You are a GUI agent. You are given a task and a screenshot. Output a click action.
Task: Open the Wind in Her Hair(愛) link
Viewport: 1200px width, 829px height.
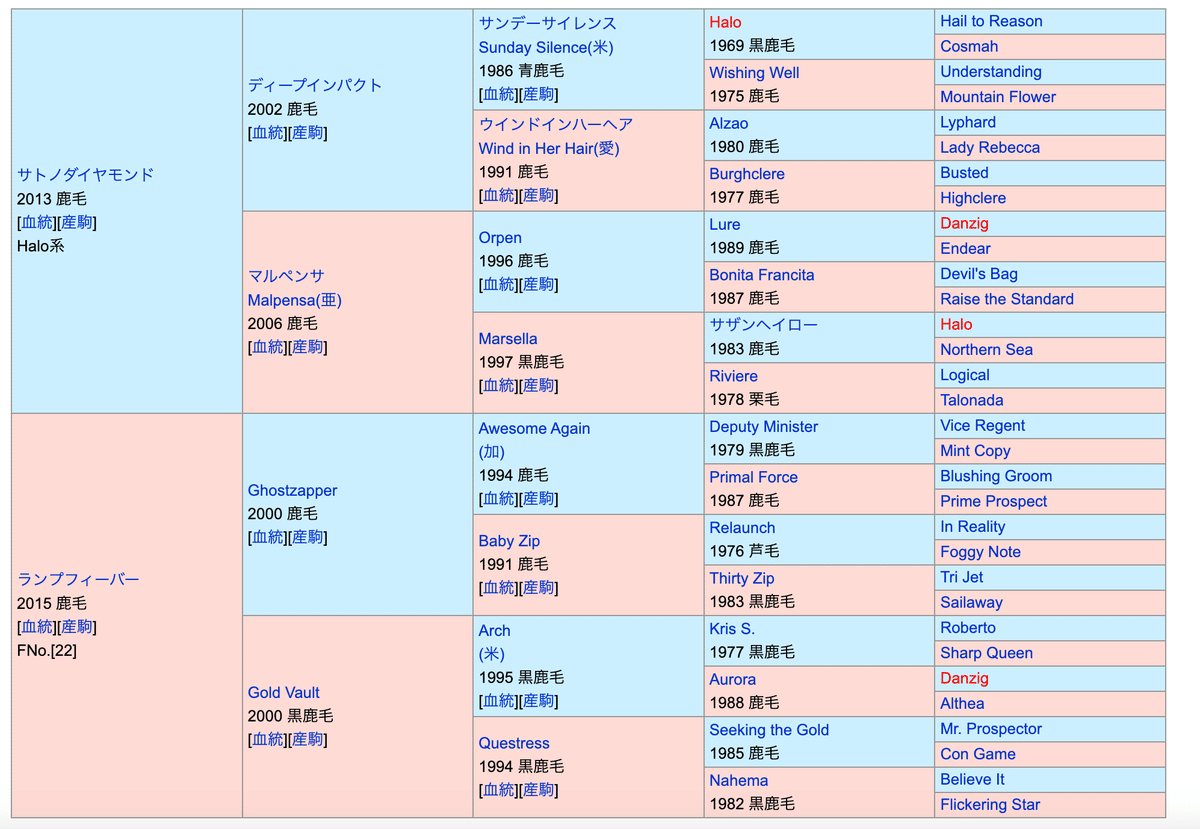(x=548, y=148)
